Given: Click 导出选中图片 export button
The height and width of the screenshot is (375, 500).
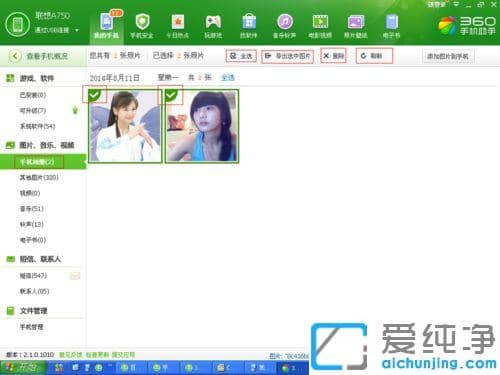Looking at the screenshot, I should (288, 56).
